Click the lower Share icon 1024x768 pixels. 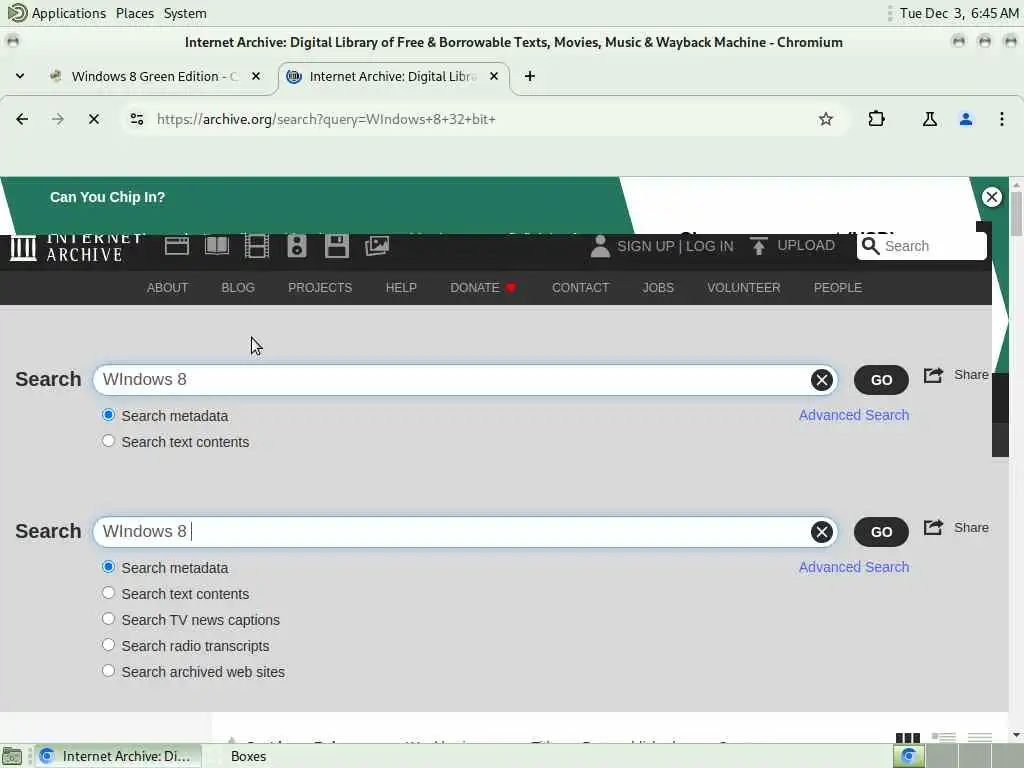933,527
